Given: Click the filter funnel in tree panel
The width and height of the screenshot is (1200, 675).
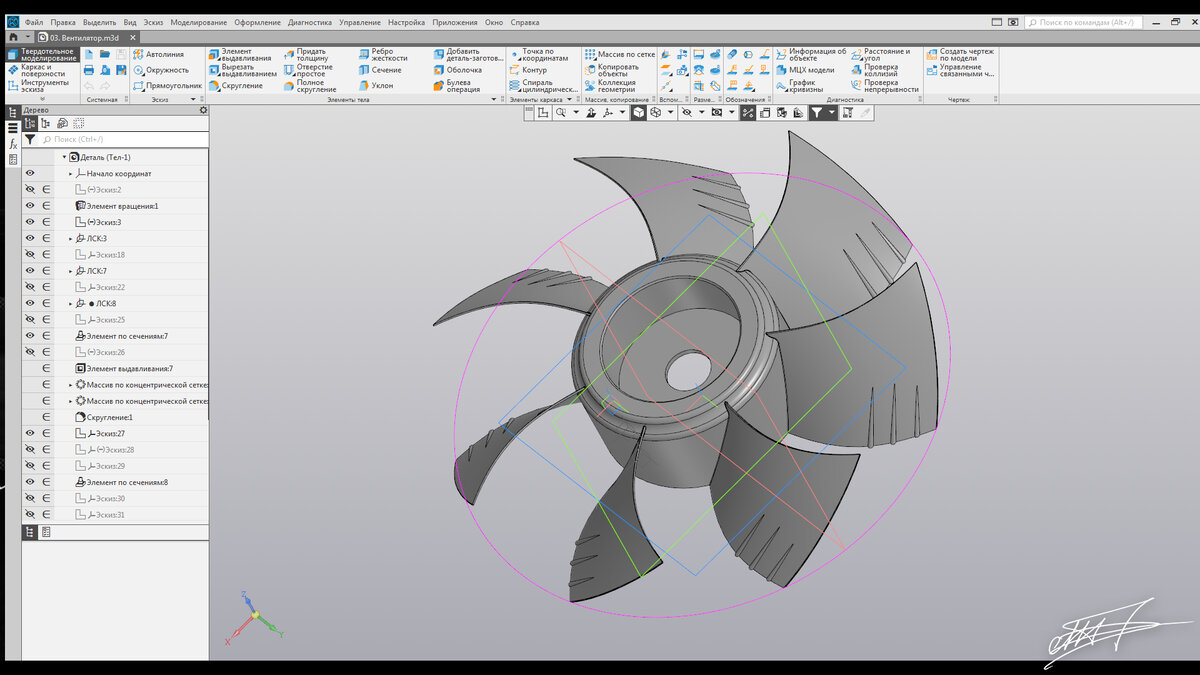Looking at the screenshot, I should click(x=30, y=140).
